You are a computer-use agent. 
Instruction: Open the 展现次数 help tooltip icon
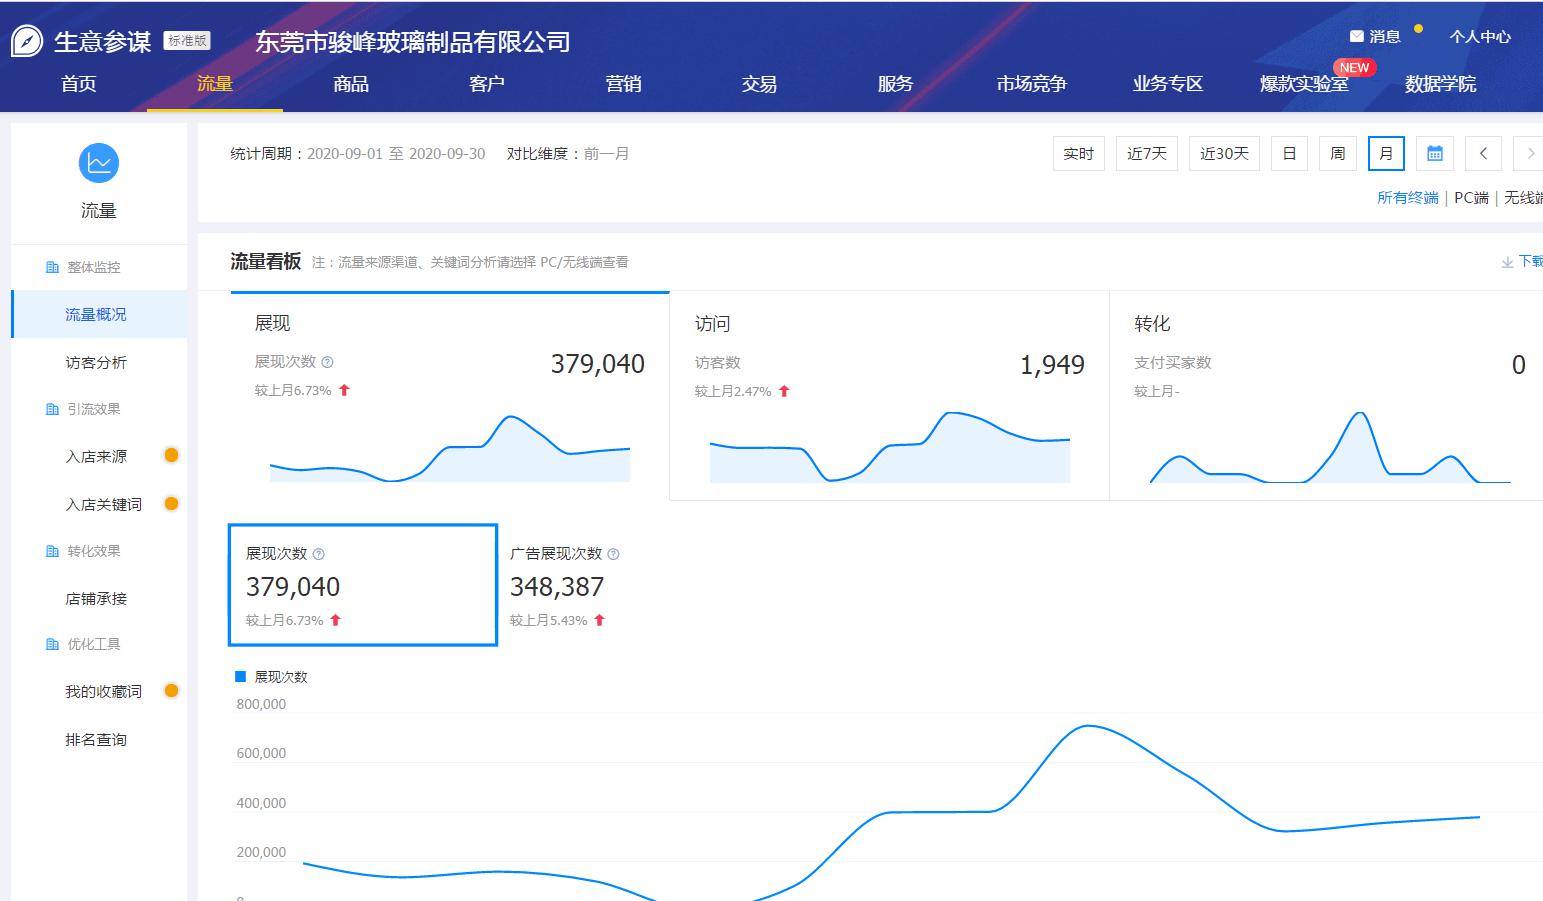point(330,361)
